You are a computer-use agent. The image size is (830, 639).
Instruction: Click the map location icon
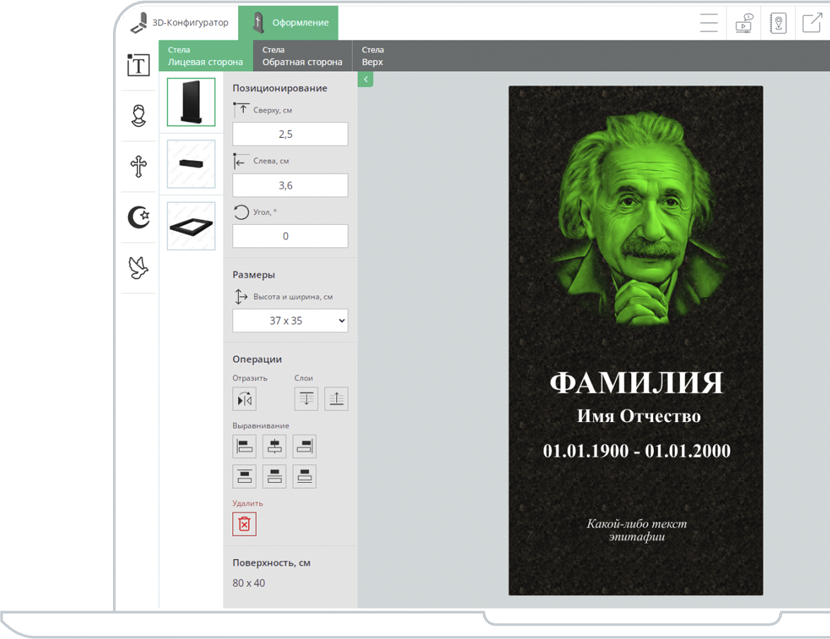778,23
